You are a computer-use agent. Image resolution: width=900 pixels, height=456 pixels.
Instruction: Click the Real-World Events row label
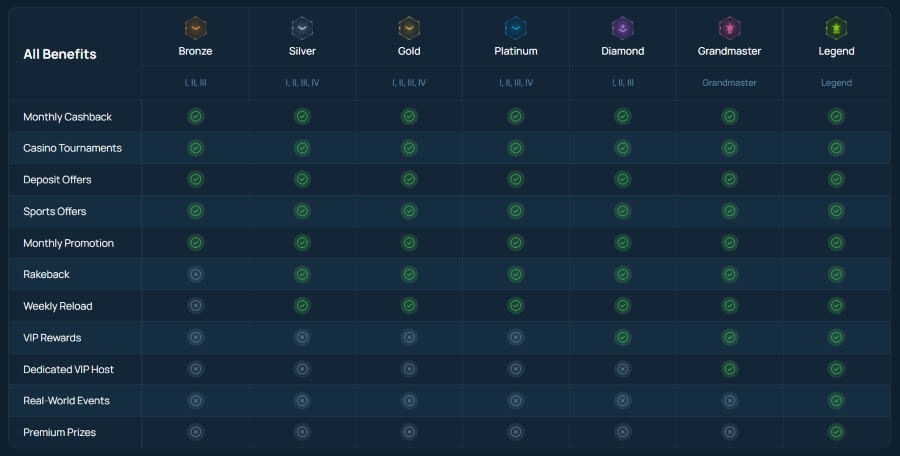[66, 400]
